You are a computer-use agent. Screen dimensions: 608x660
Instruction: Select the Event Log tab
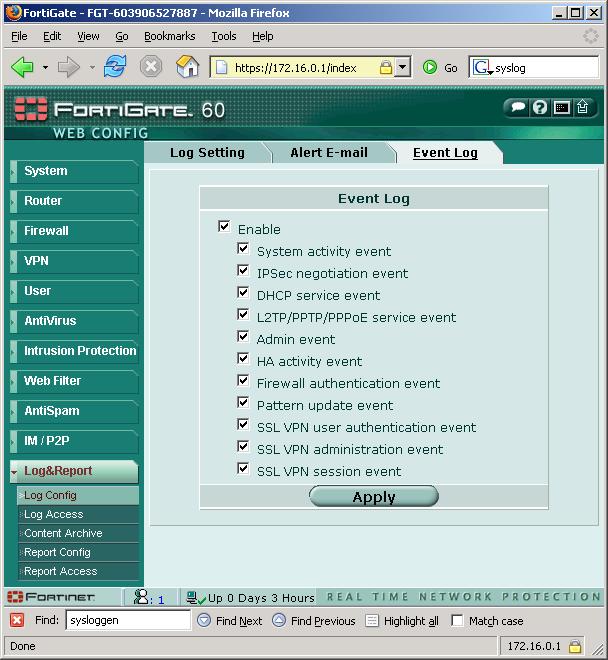click(x=445, y=152)
